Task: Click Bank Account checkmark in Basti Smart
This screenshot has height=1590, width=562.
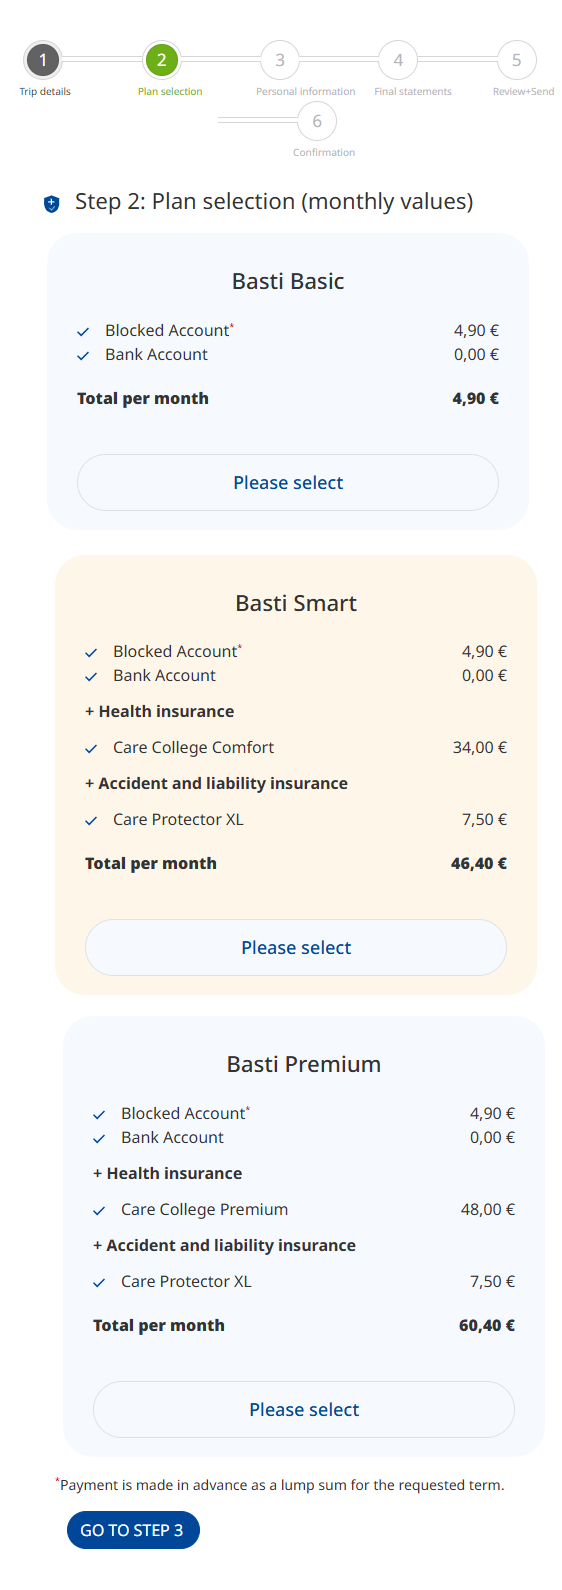Action: [92, 677]
